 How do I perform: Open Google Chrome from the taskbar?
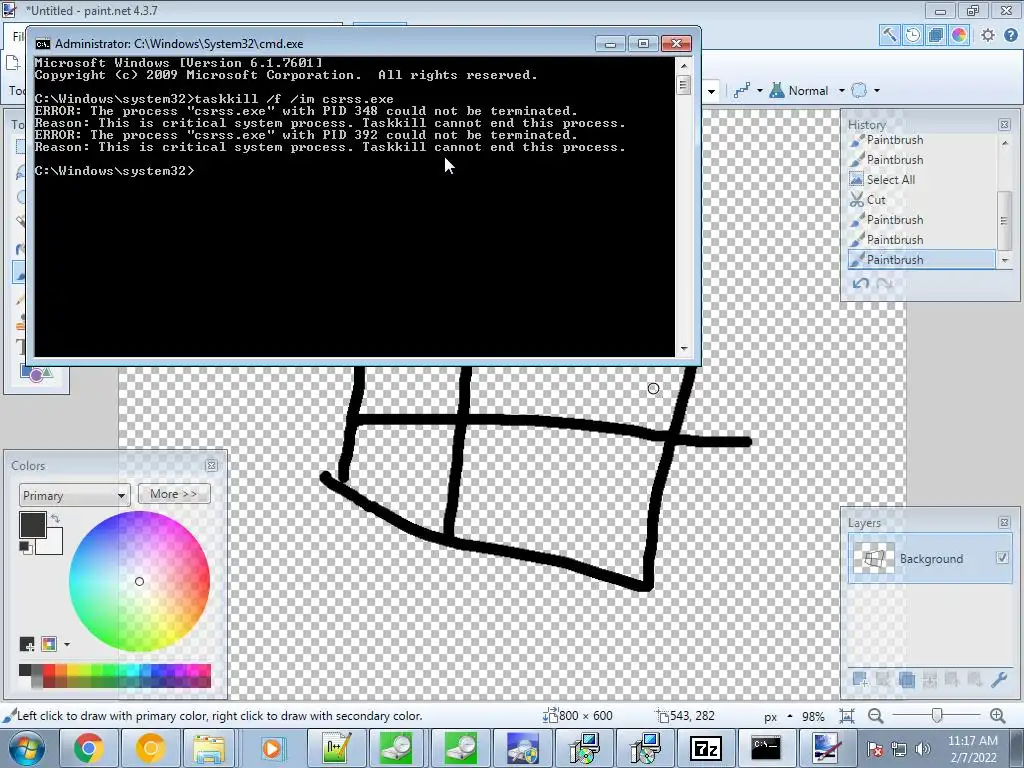88,748
